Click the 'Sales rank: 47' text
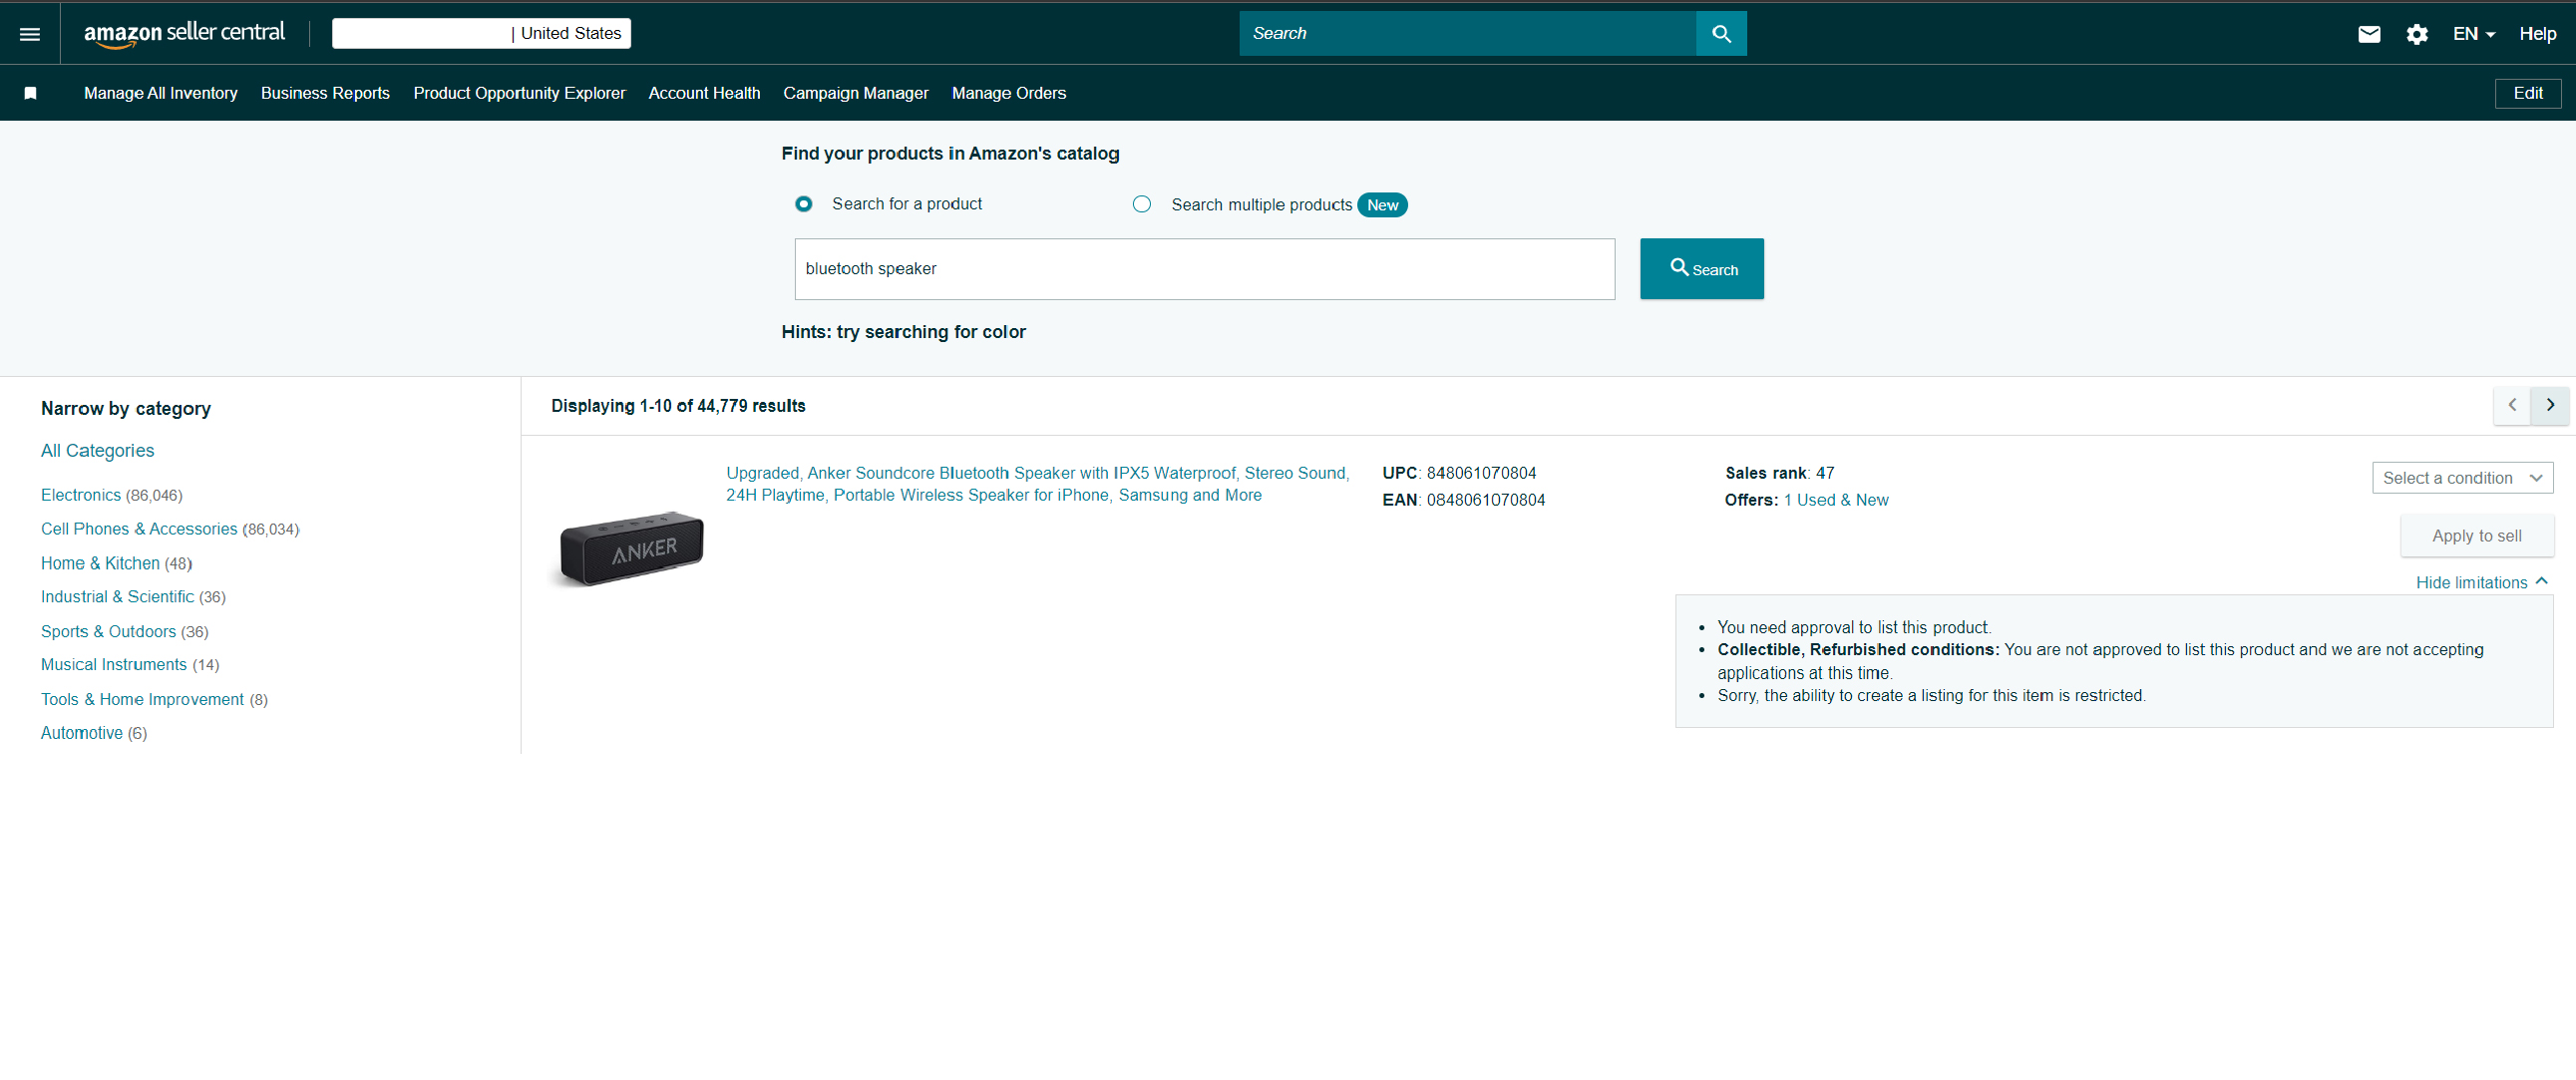This screenshot has height=1080, width=2576. (1779, 473)
